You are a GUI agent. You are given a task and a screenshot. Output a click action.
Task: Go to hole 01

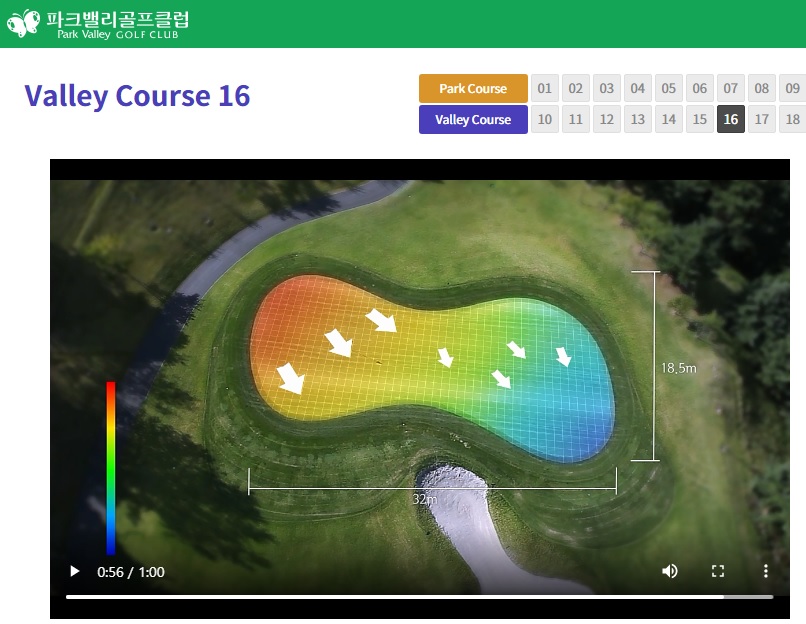point(544,88)
